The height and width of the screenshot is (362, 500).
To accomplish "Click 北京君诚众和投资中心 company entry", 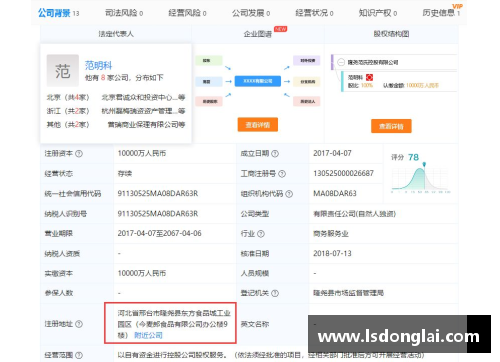I will pyautogui.click(x=143, y=97).
